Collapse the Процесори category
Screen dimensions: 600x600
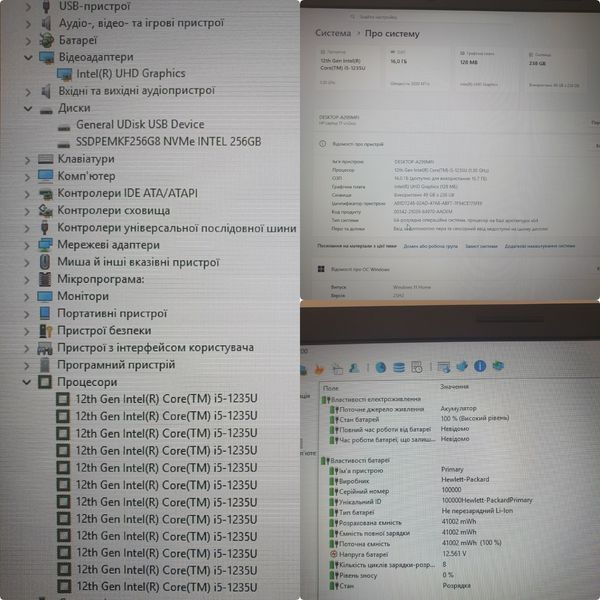[x=27, y=382]
